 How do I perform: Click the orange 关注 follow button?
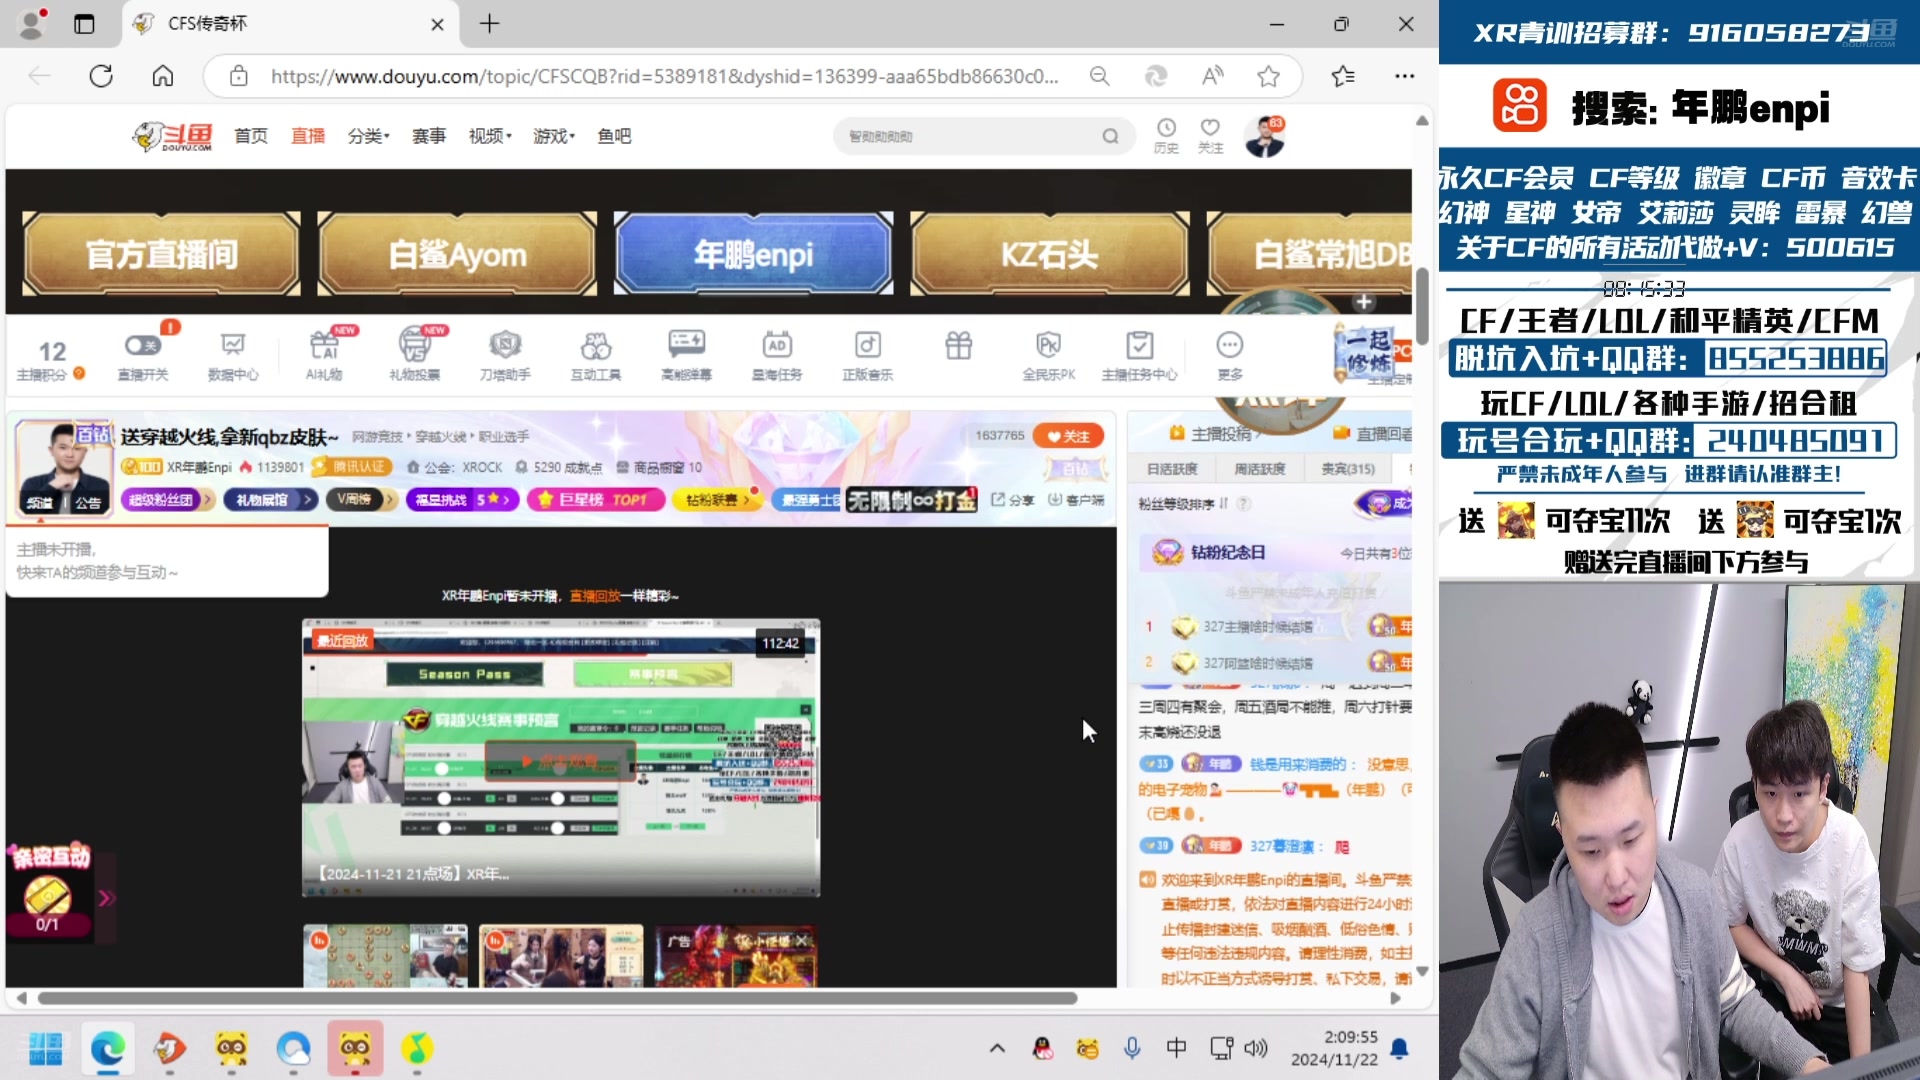1068,436
